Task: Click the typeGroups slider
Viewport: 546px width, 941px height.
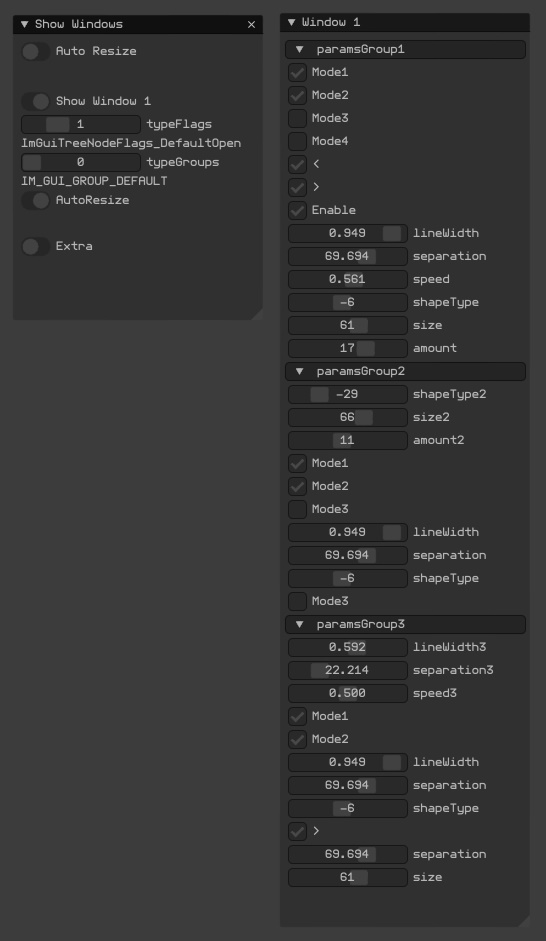Action: [x=81, y=162]
